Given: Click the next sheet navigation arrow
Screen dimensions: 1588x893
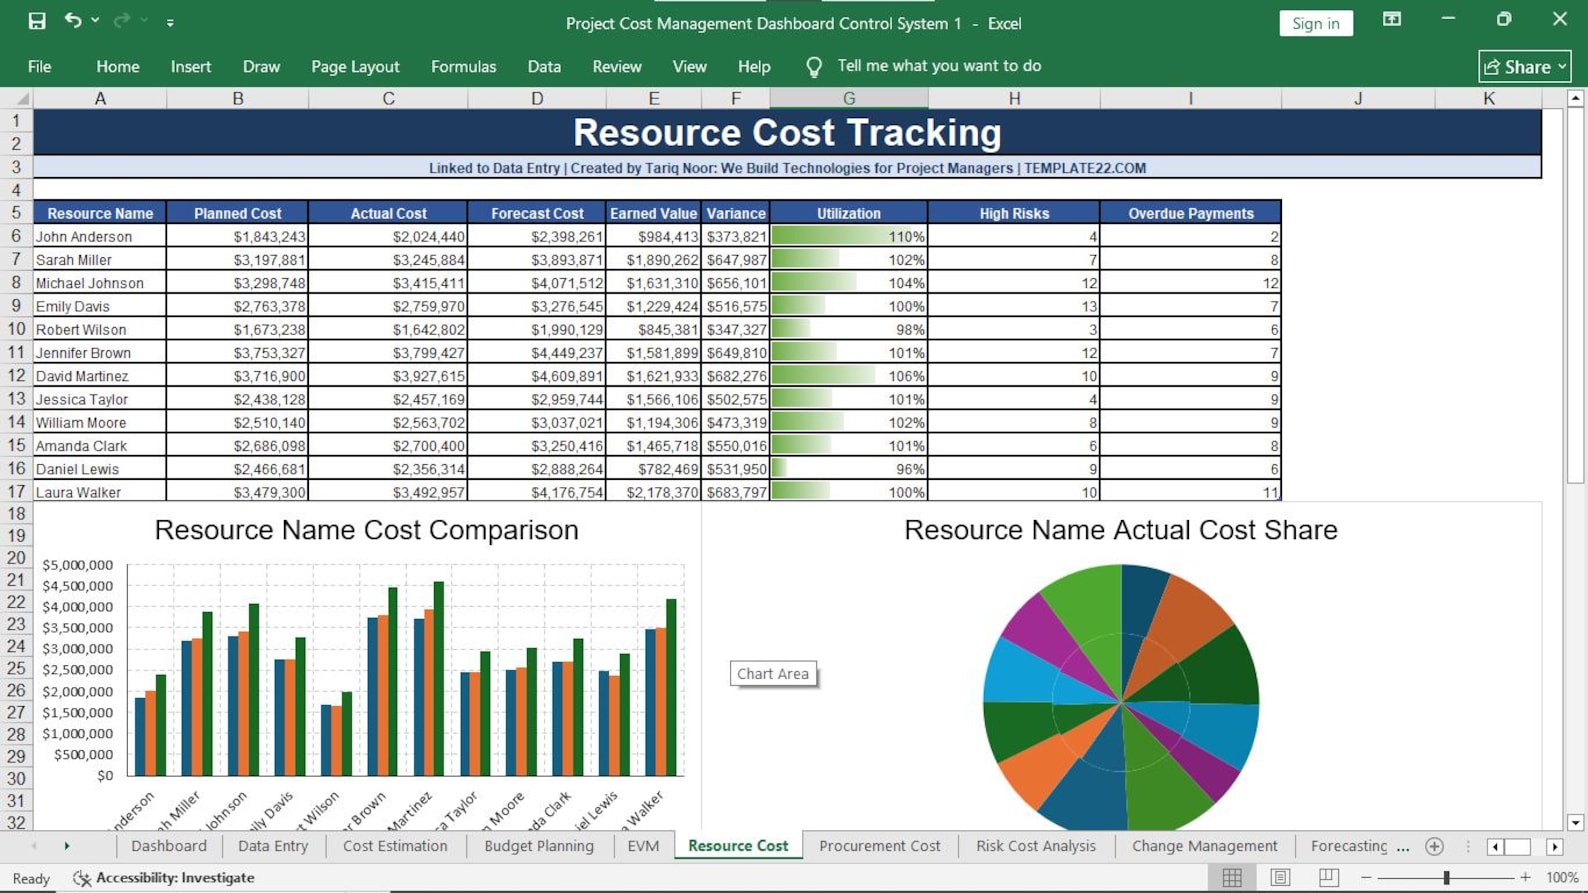Looking at the screenshot, I should 67,846.
